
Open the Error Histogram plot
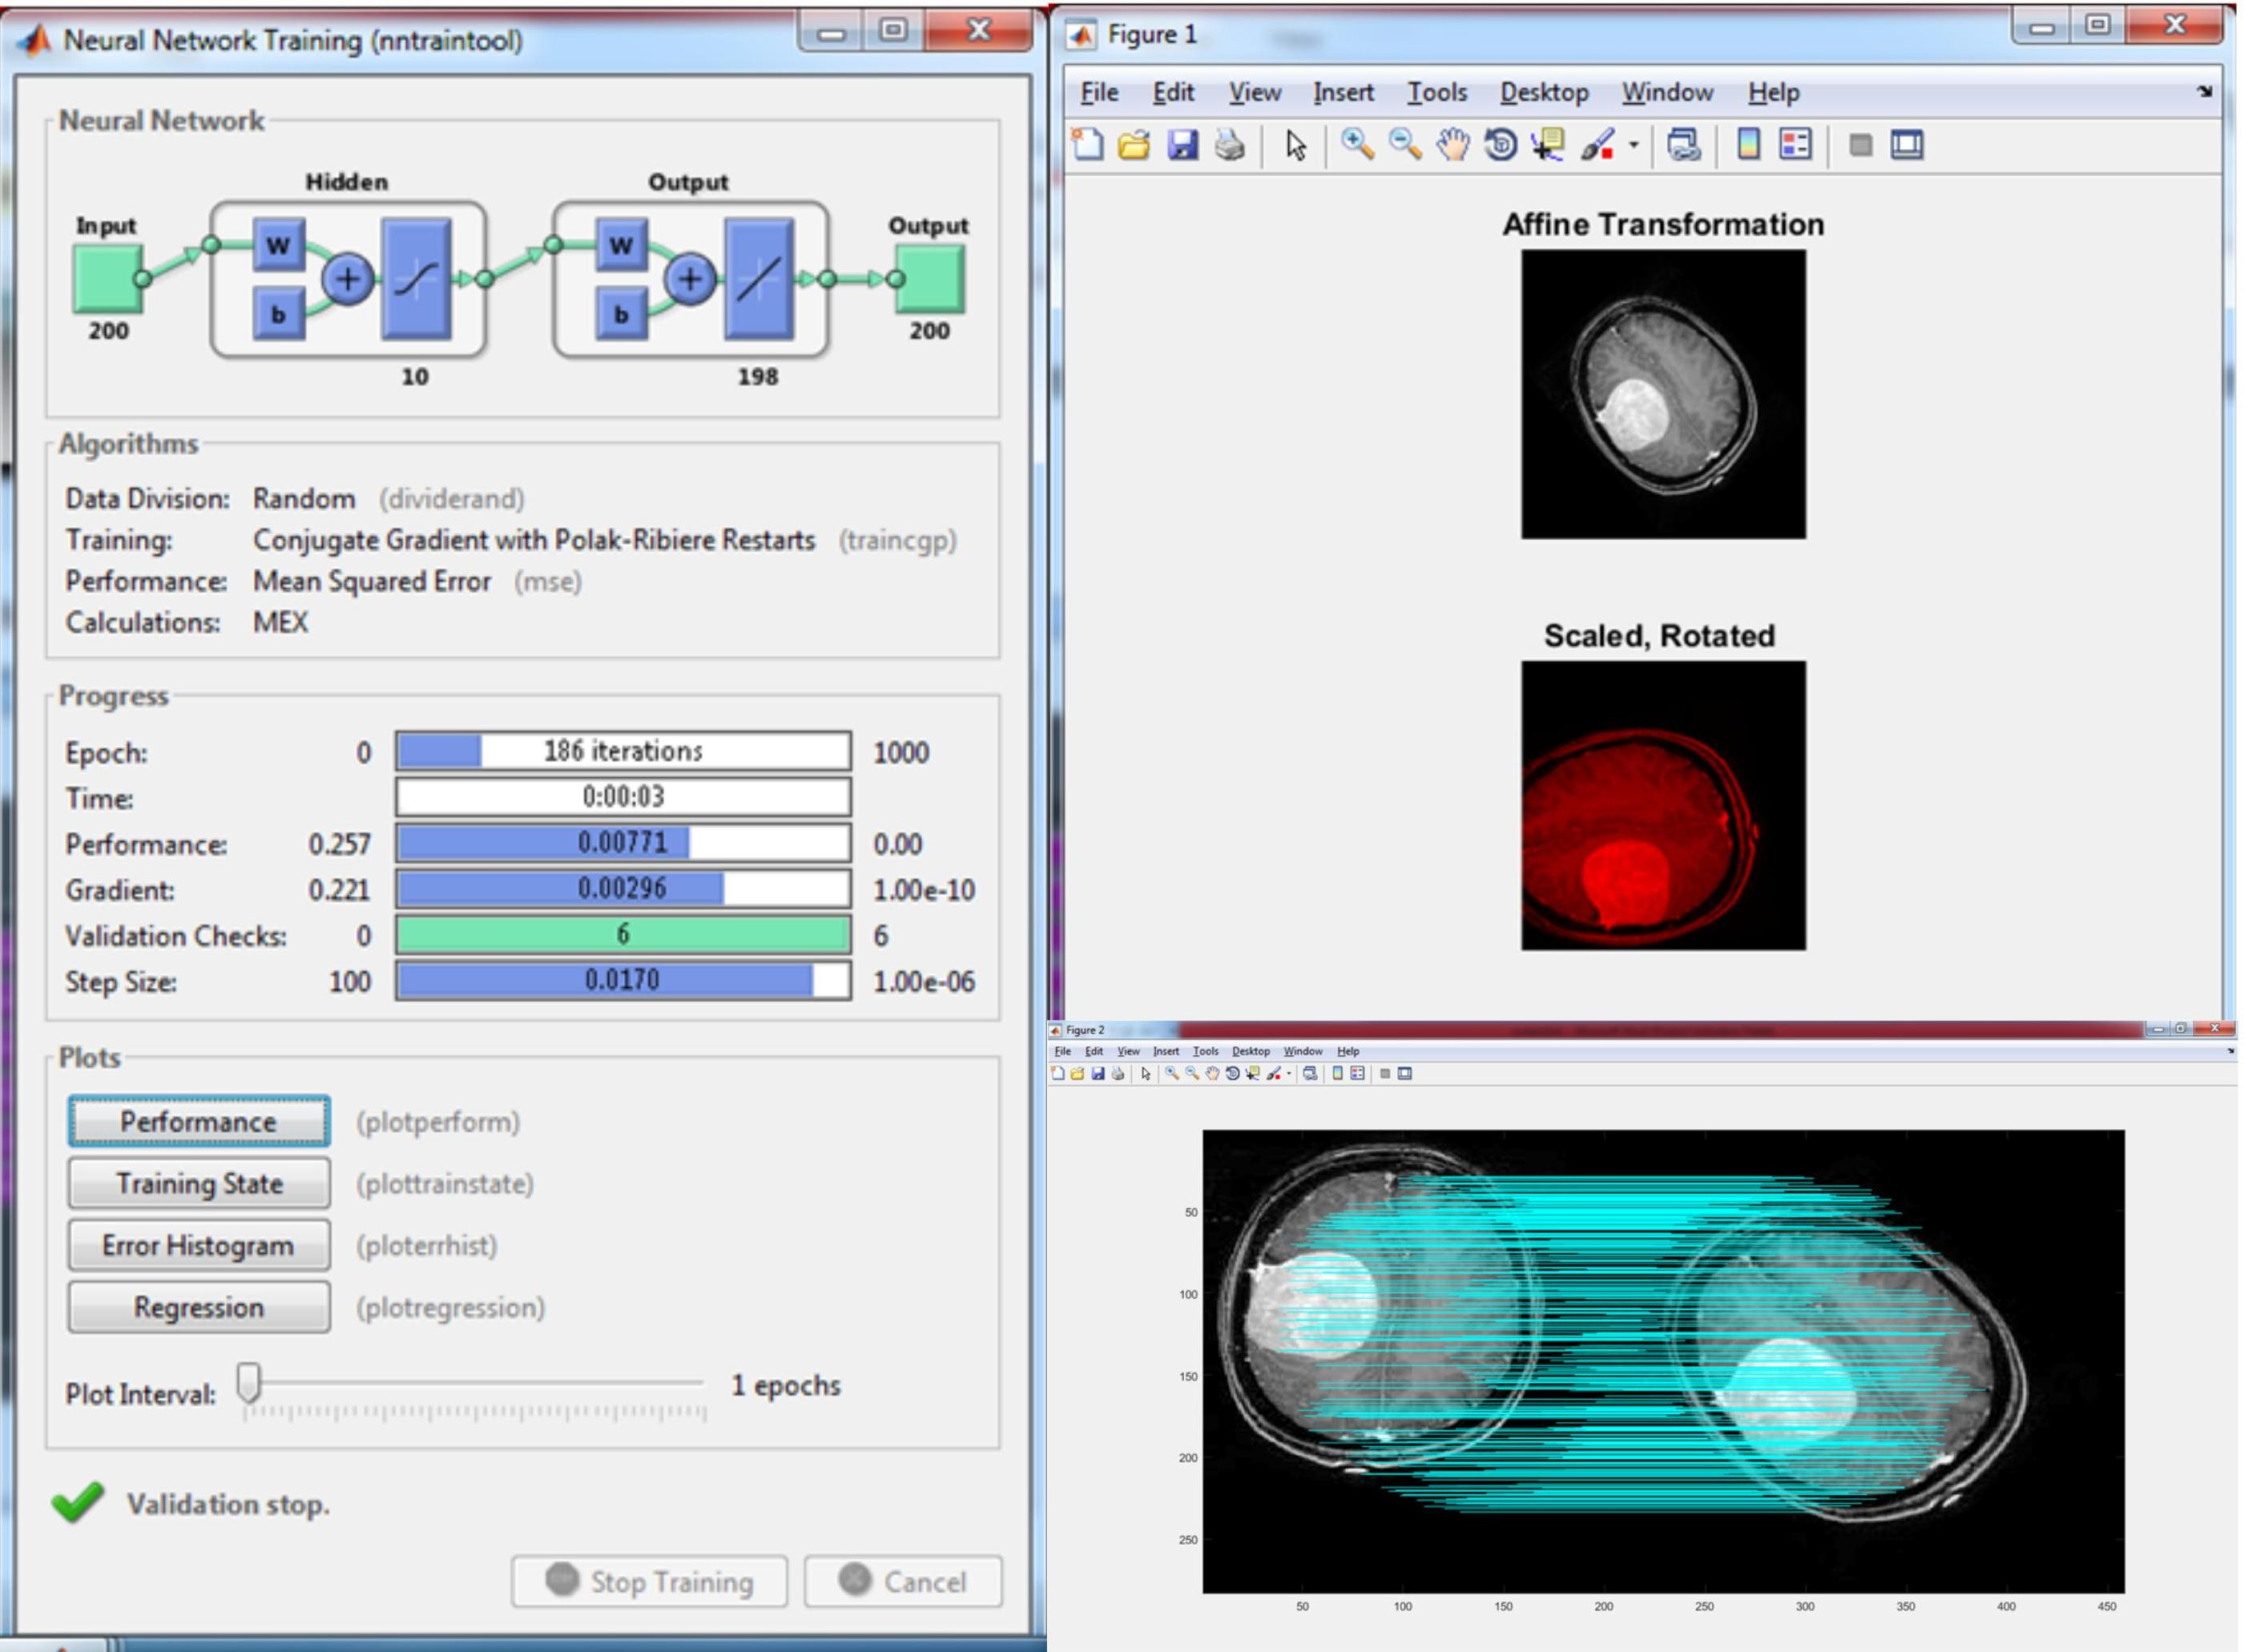click(197, 1245)
